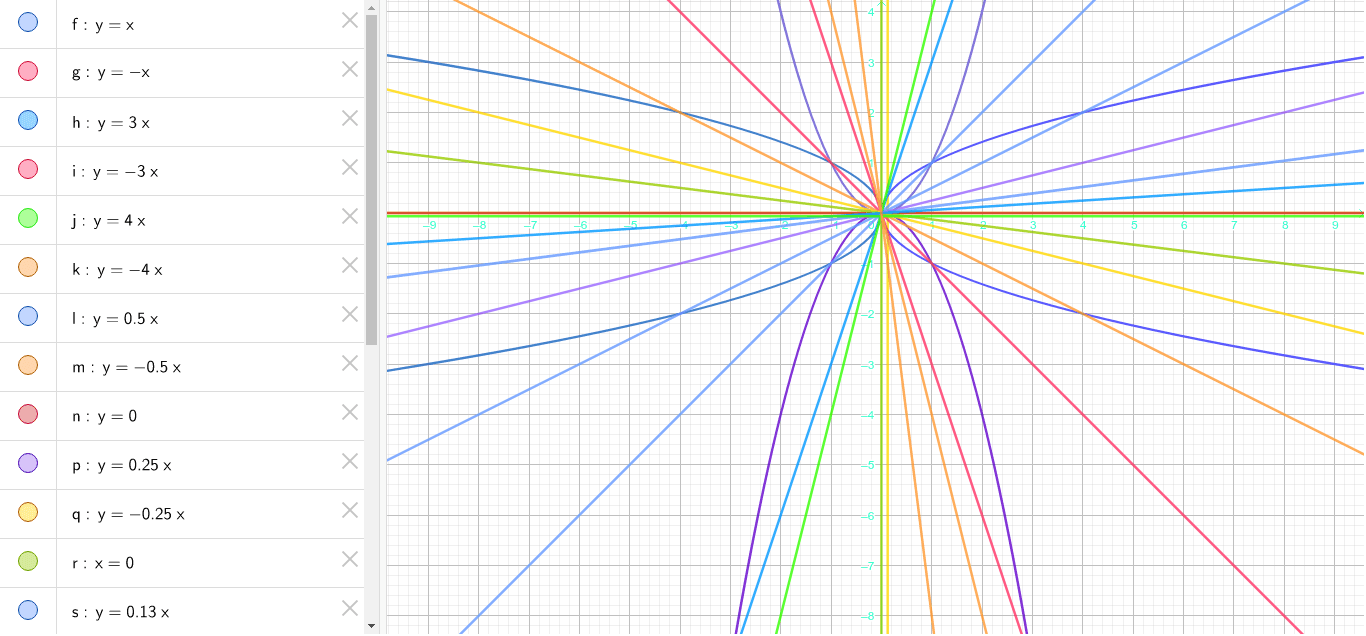Select the equation text i: y = −3x
Screen dimensions: 1366x636
[115, 171]
